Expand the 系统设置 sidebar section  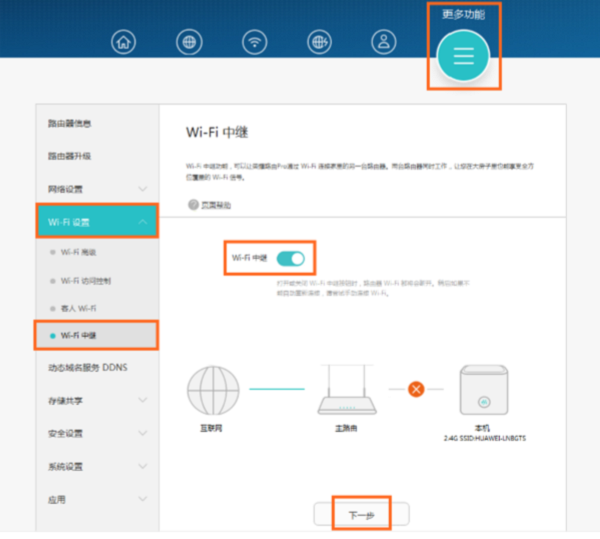coord(97,466)
